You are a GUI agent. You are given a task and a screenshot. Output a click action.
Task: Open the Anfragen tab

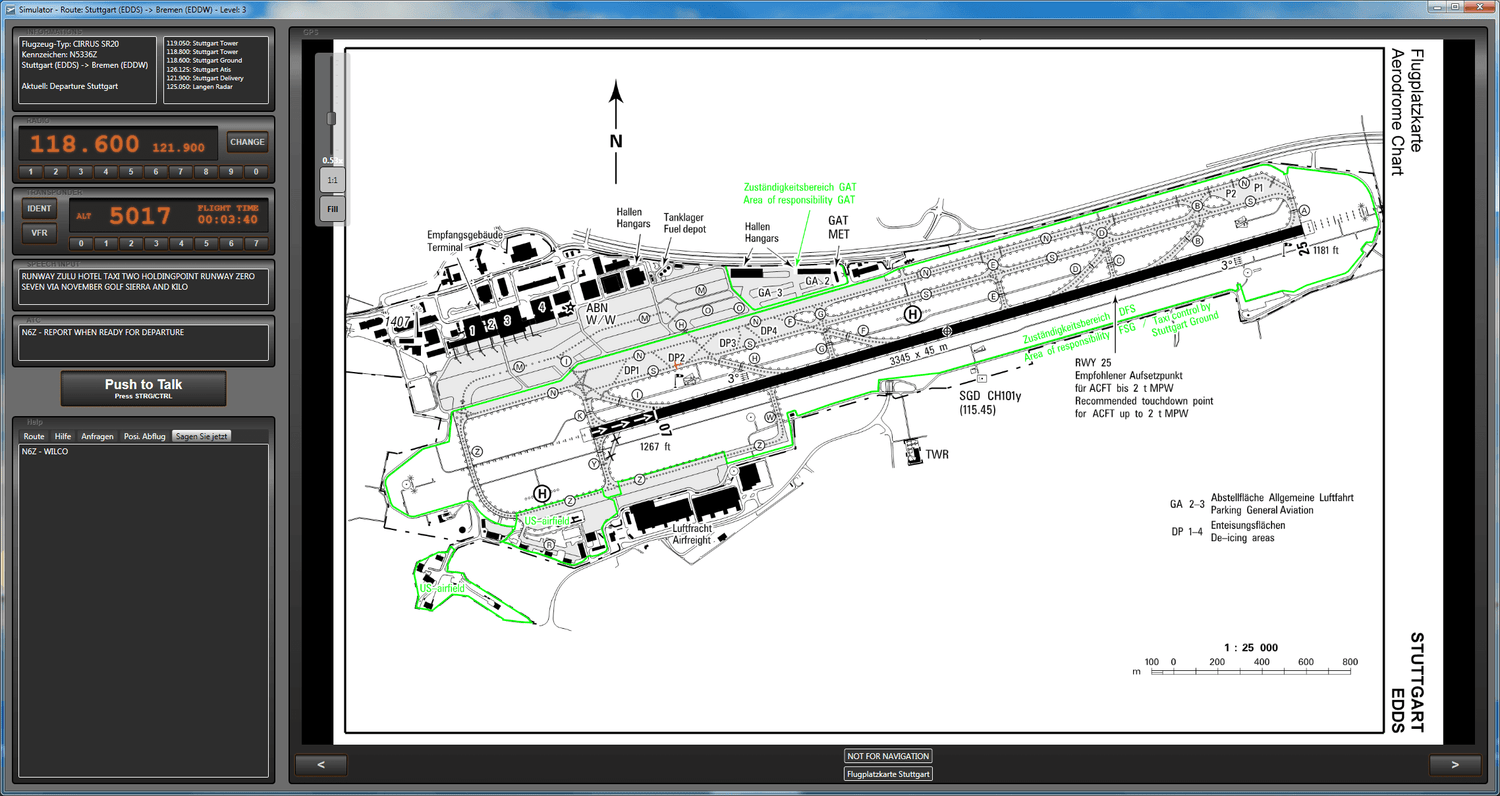coord(97,437)
